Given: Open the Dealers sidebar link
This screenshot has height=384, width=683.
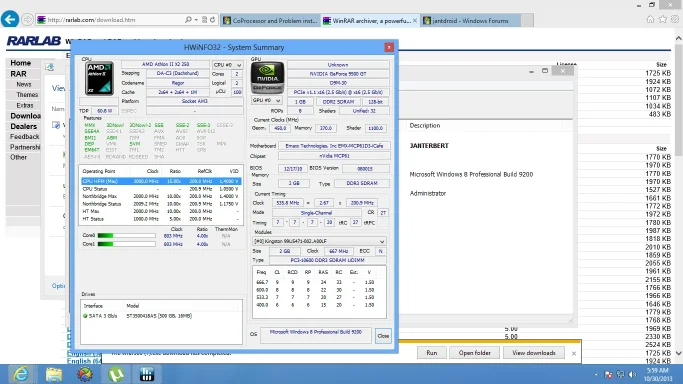Looking at the screenshot, I should (24, 126).
